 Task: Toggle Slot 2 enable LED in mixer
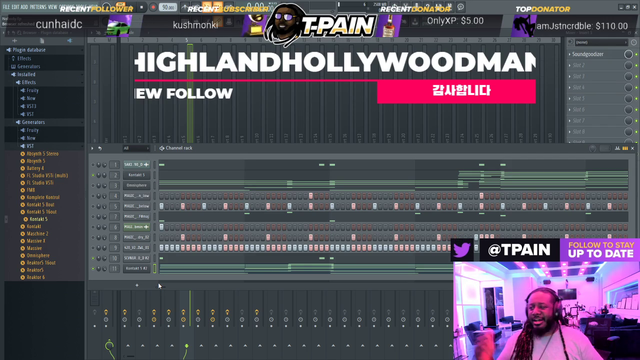[636, 65]
